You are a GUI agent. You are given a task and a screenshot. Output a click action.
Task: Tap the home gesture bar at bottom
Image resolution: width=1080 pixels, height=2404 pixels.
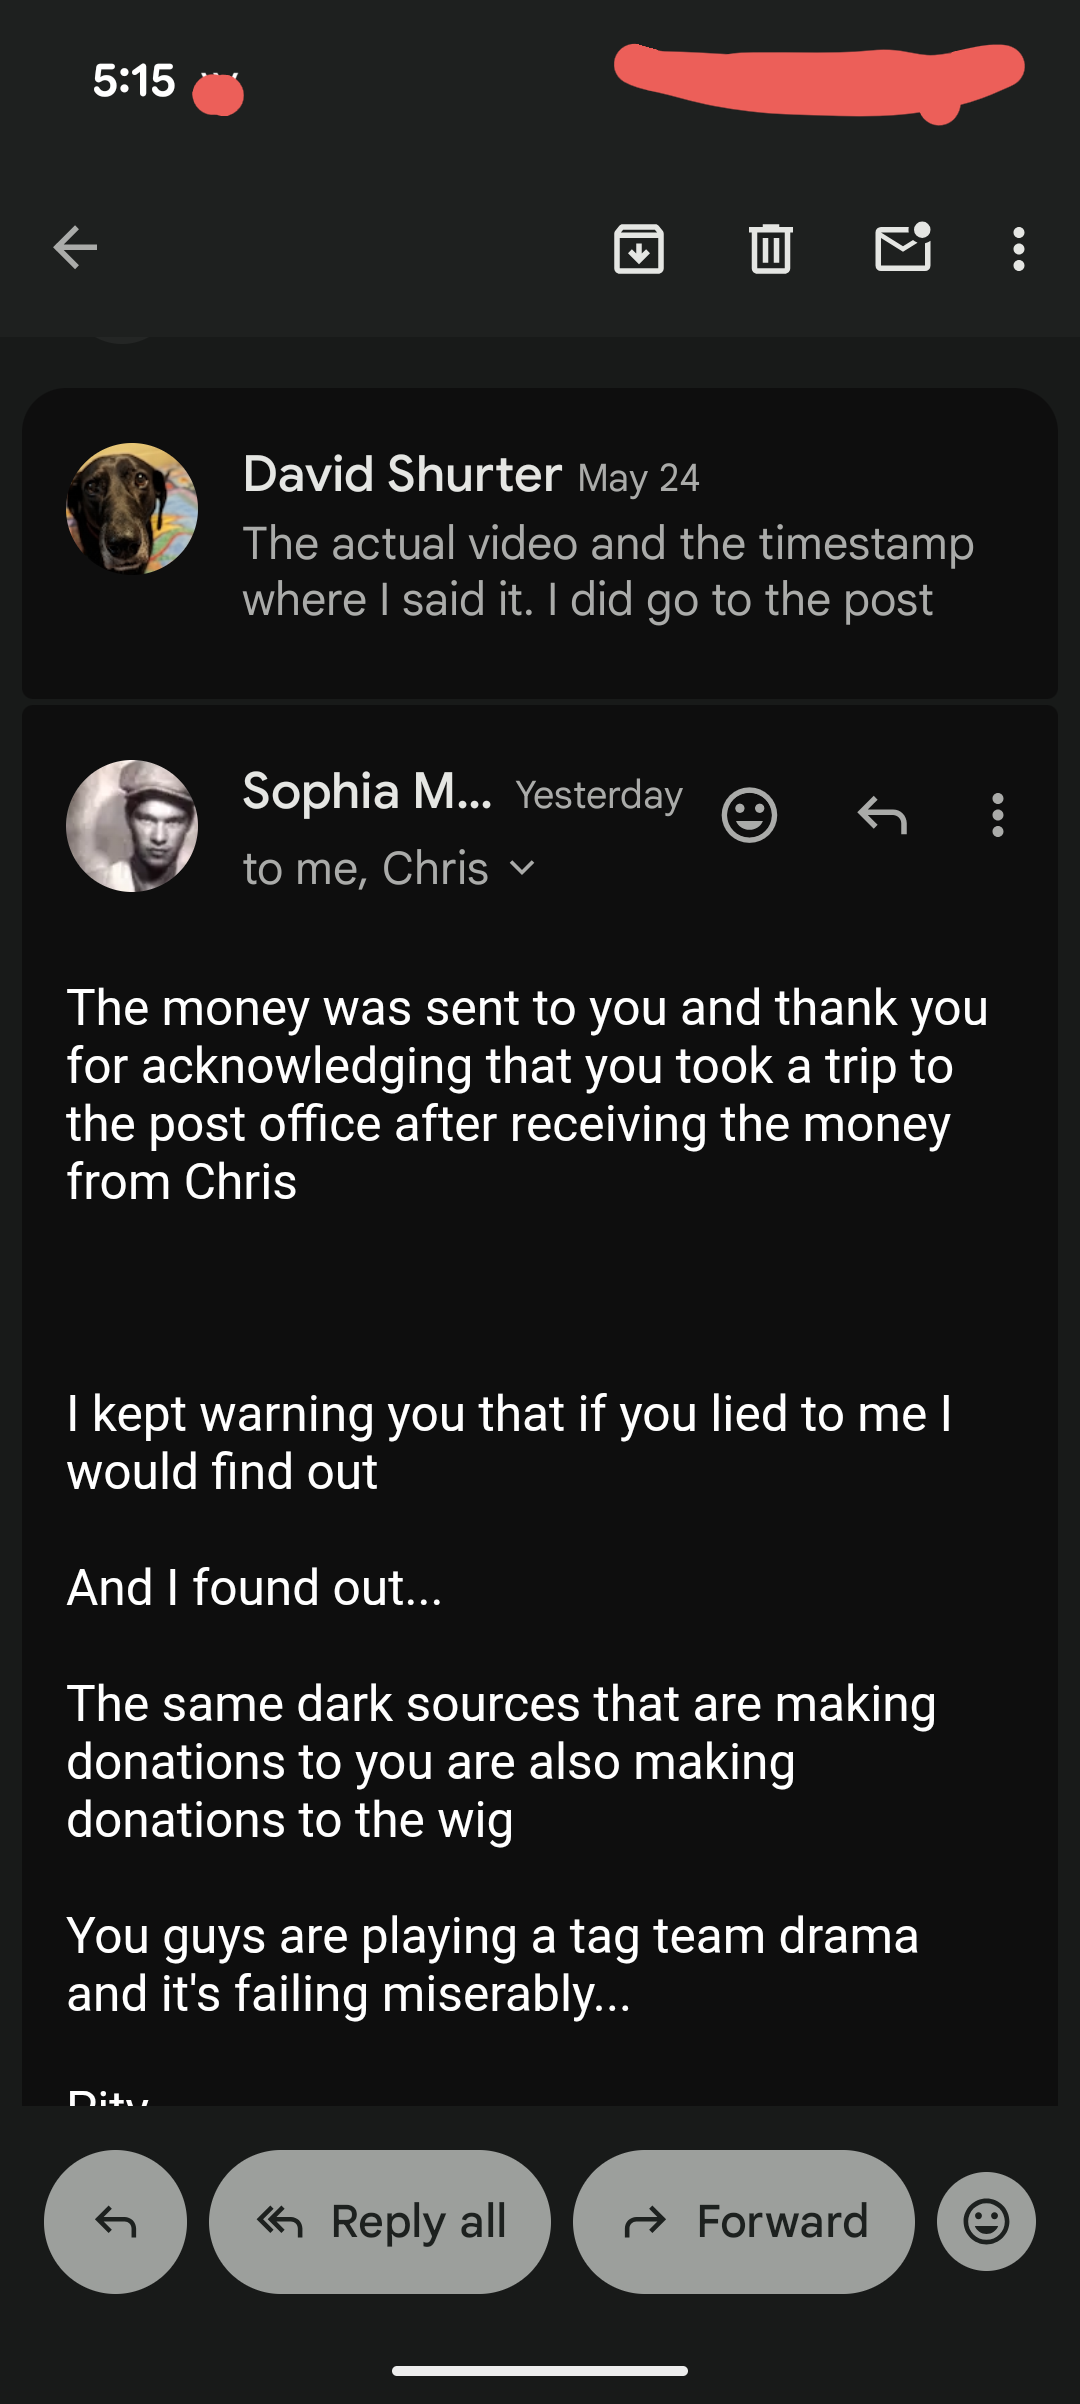pyautogui.click(x=540, y=2370)
